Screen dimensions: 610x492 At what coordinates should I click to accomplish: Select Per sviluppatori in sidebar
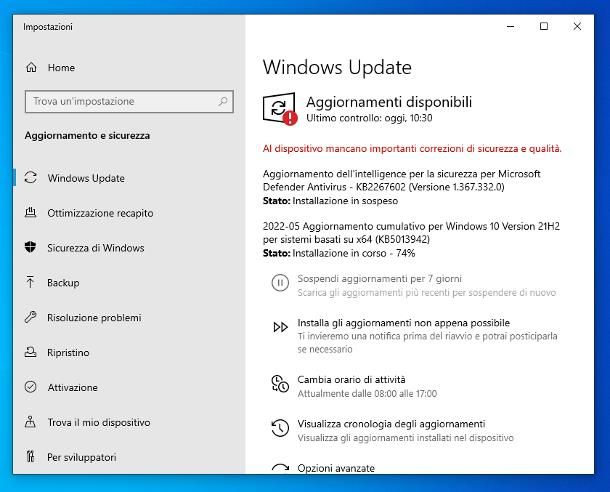[82, 457]
